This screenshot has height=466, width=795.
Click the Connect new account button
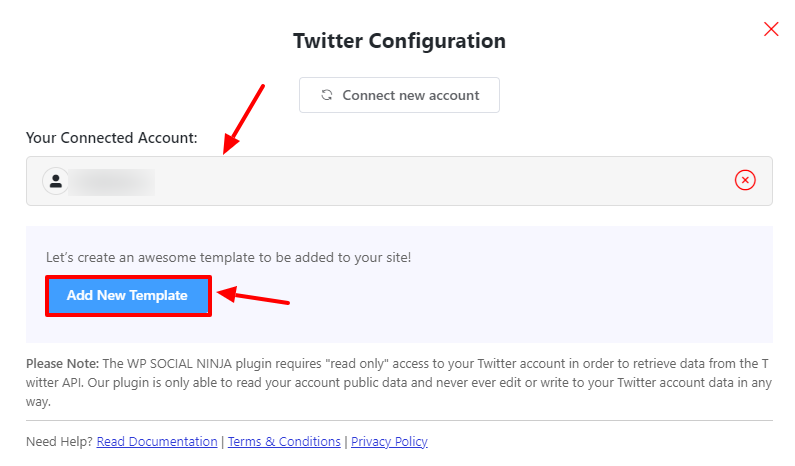click(399, 95)
